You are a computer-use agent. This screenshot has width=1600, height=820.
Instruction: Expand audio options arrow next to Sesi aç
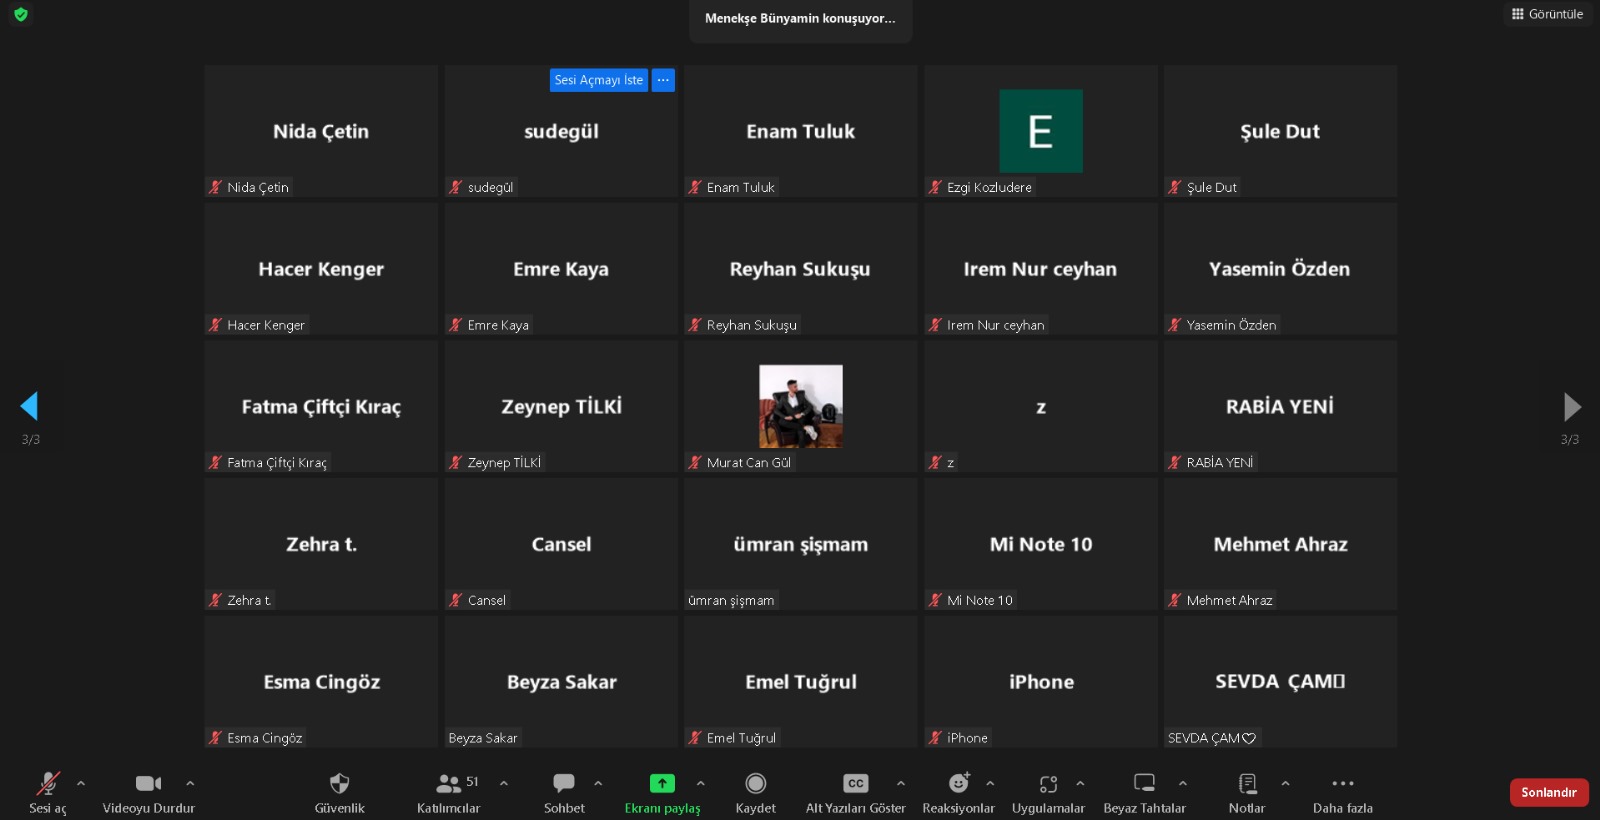[81, 784]
